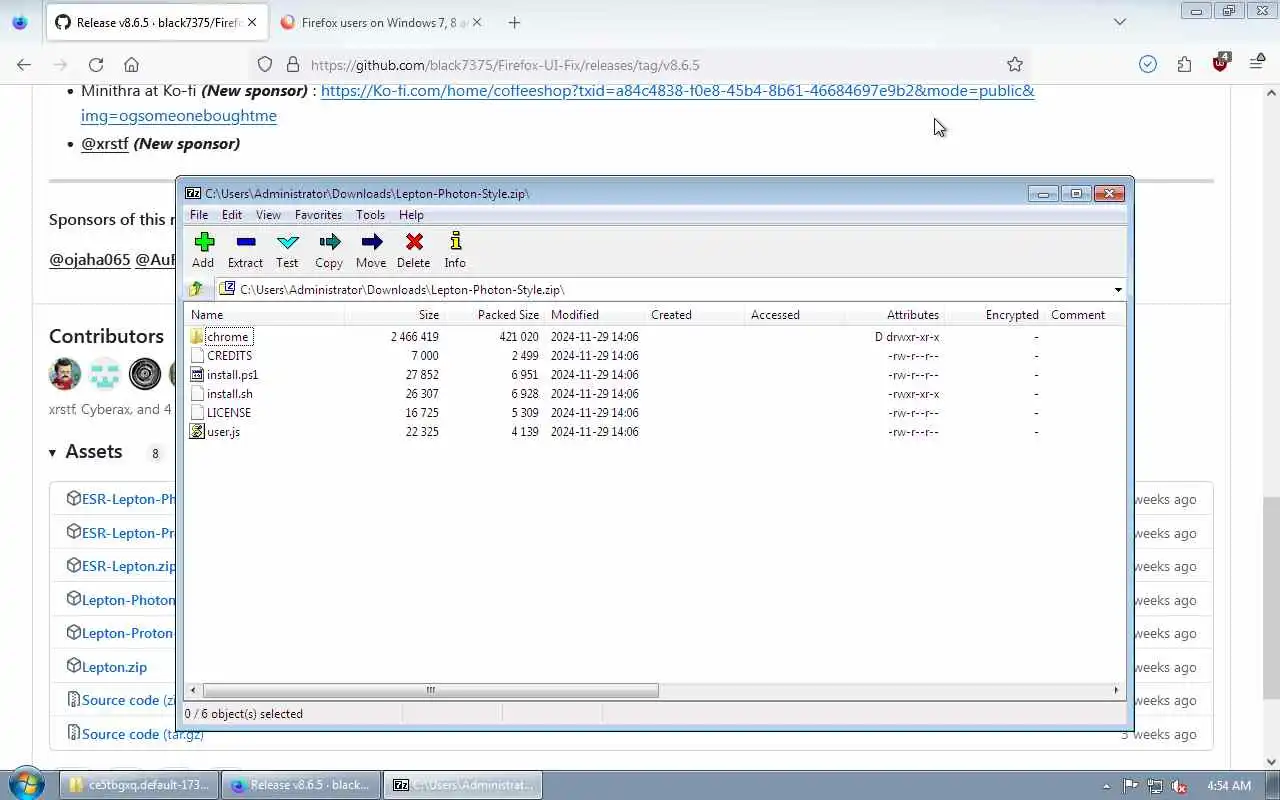Open the uBlock Origin shield icon
Viewport: 1280px width, 800px height.
(x=1220, y=64)
